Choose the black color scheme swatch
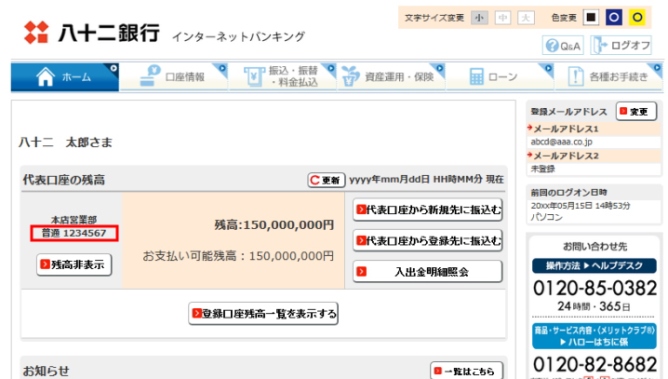The height and width of the screenshot is (379, 668). click(591, 17)
